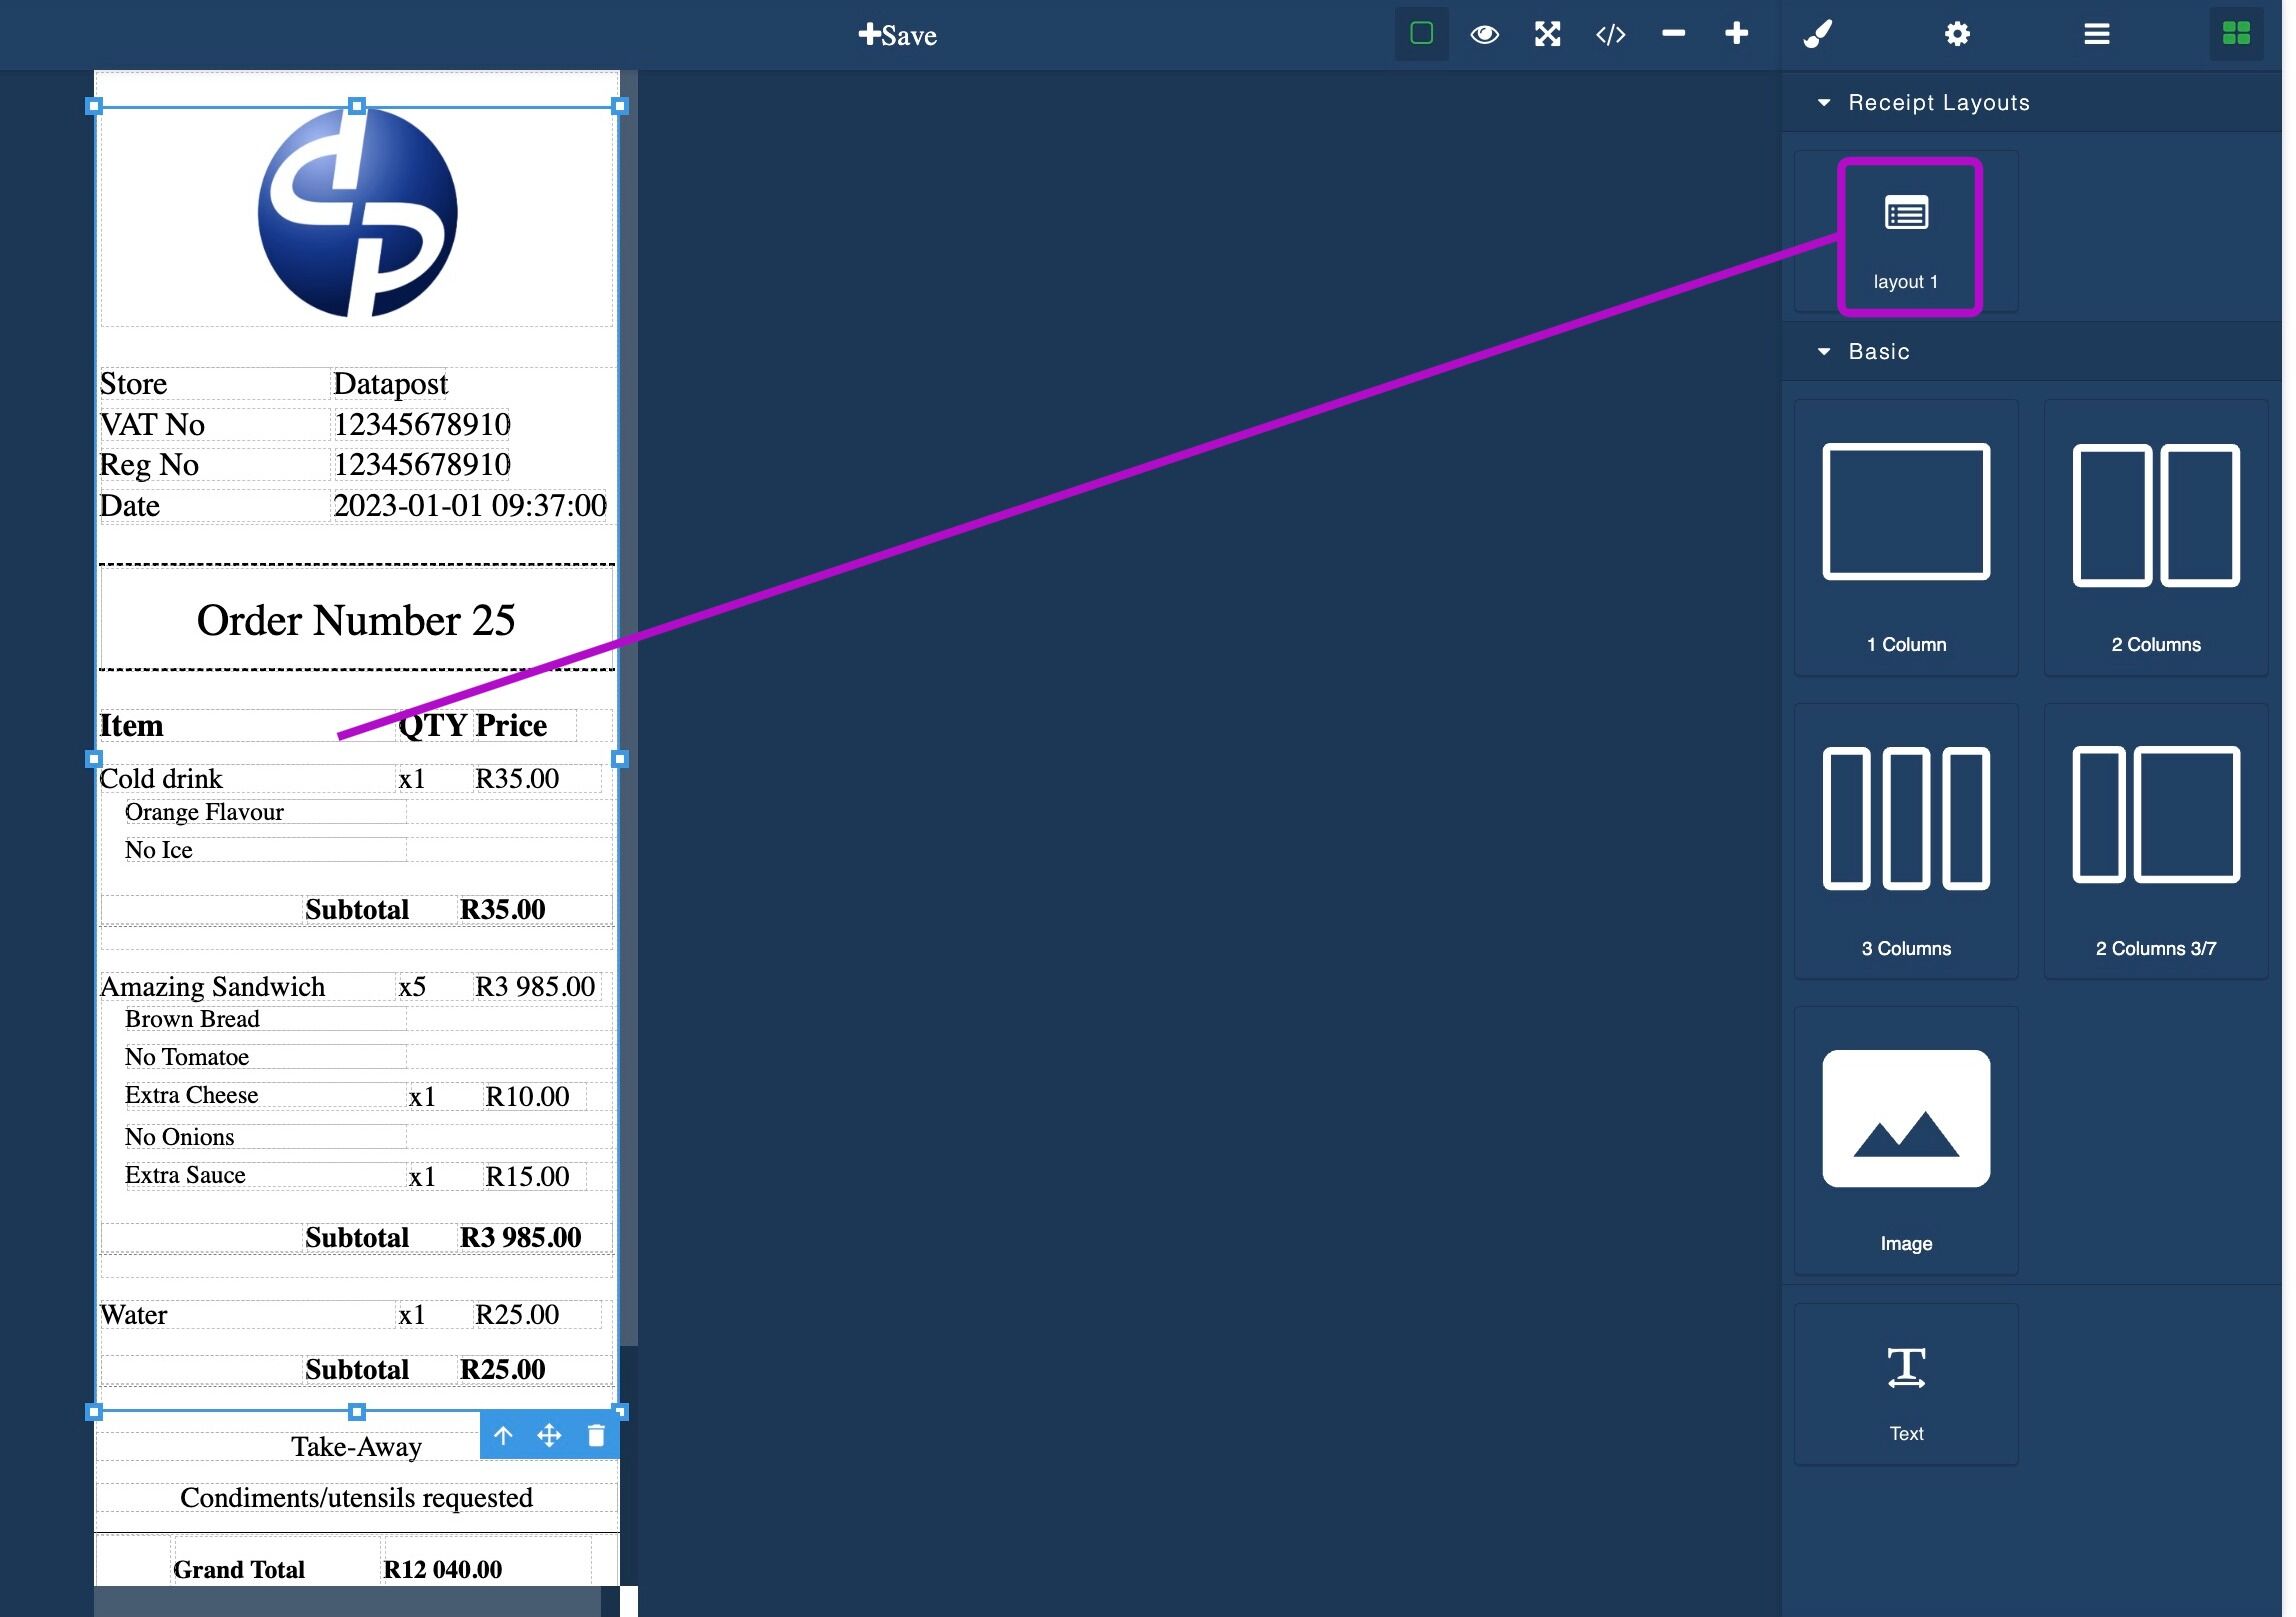
Task: Click the Save button
Action: coord(897,35)
